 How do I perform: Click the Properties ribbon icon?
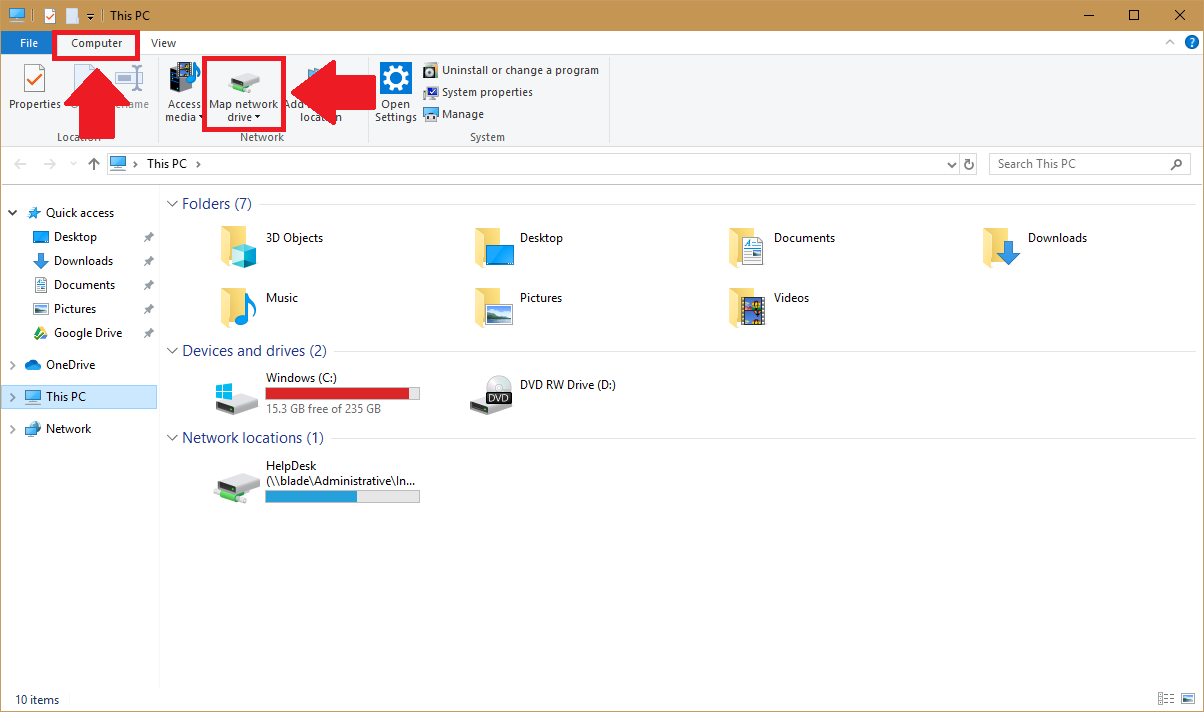(x=34, y=80)
